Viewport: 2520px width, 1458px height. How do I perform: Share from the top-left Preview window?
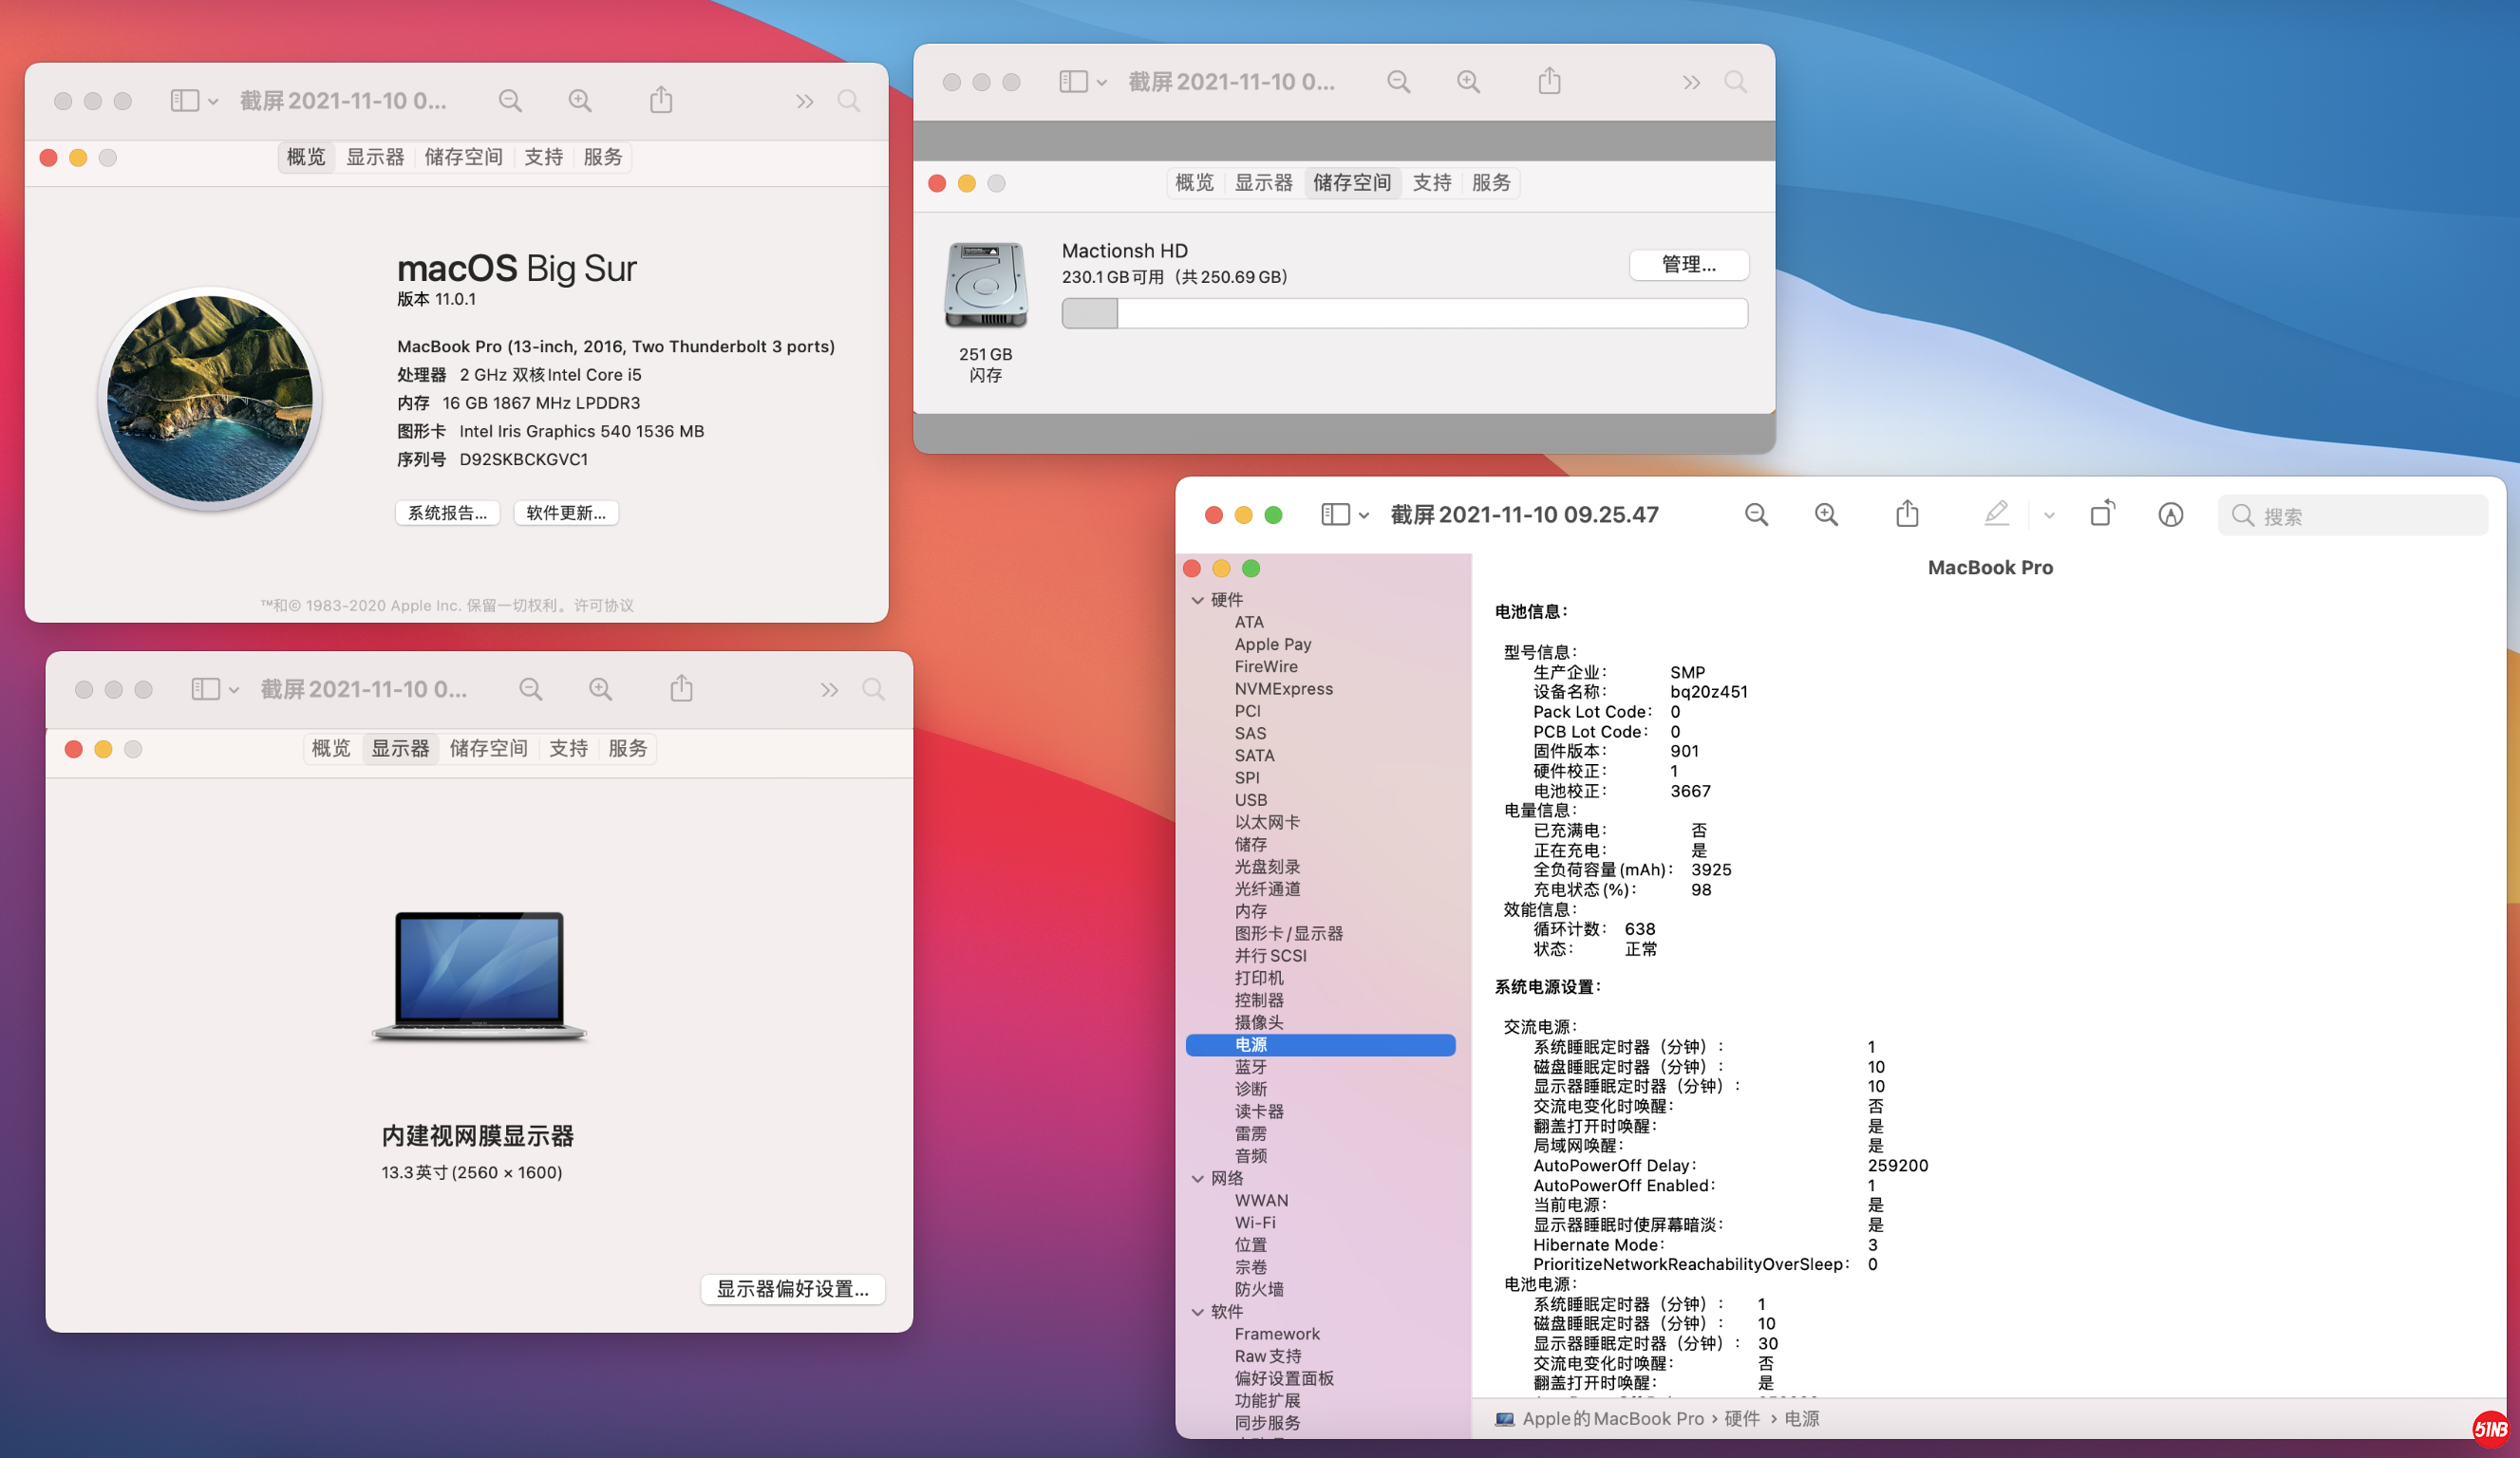(661, 100)
